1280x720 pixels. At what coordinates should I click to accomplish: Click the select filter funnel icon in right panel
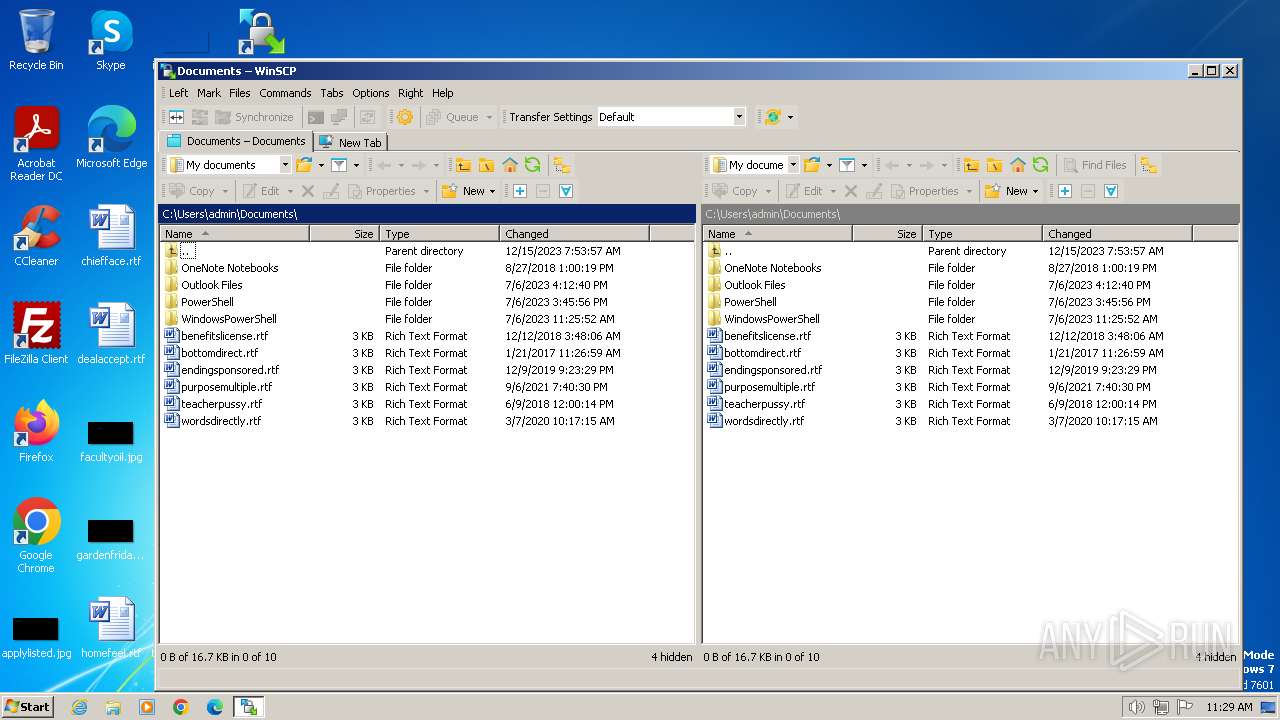pos(1110,191)
